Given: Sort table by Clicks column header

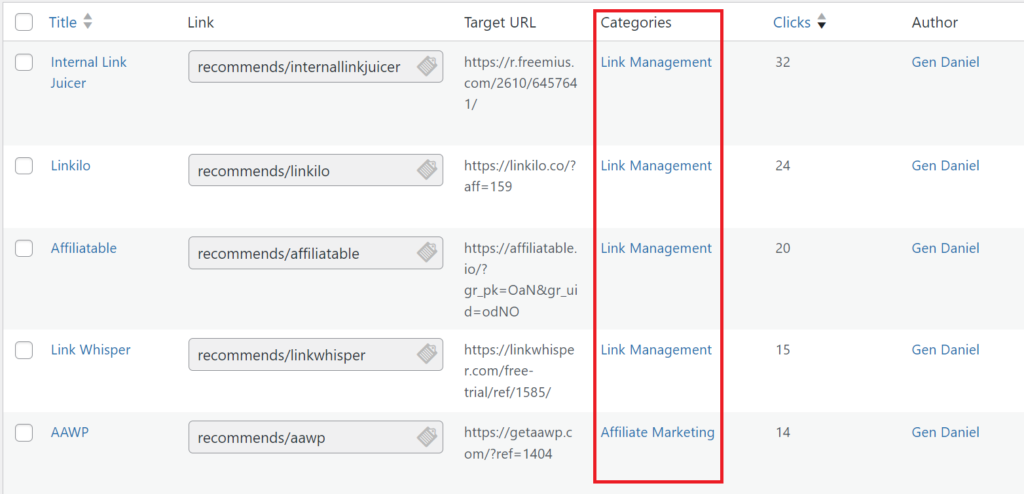Looking at the screenshot, I should pyautogui.click(x=792, y=22).
